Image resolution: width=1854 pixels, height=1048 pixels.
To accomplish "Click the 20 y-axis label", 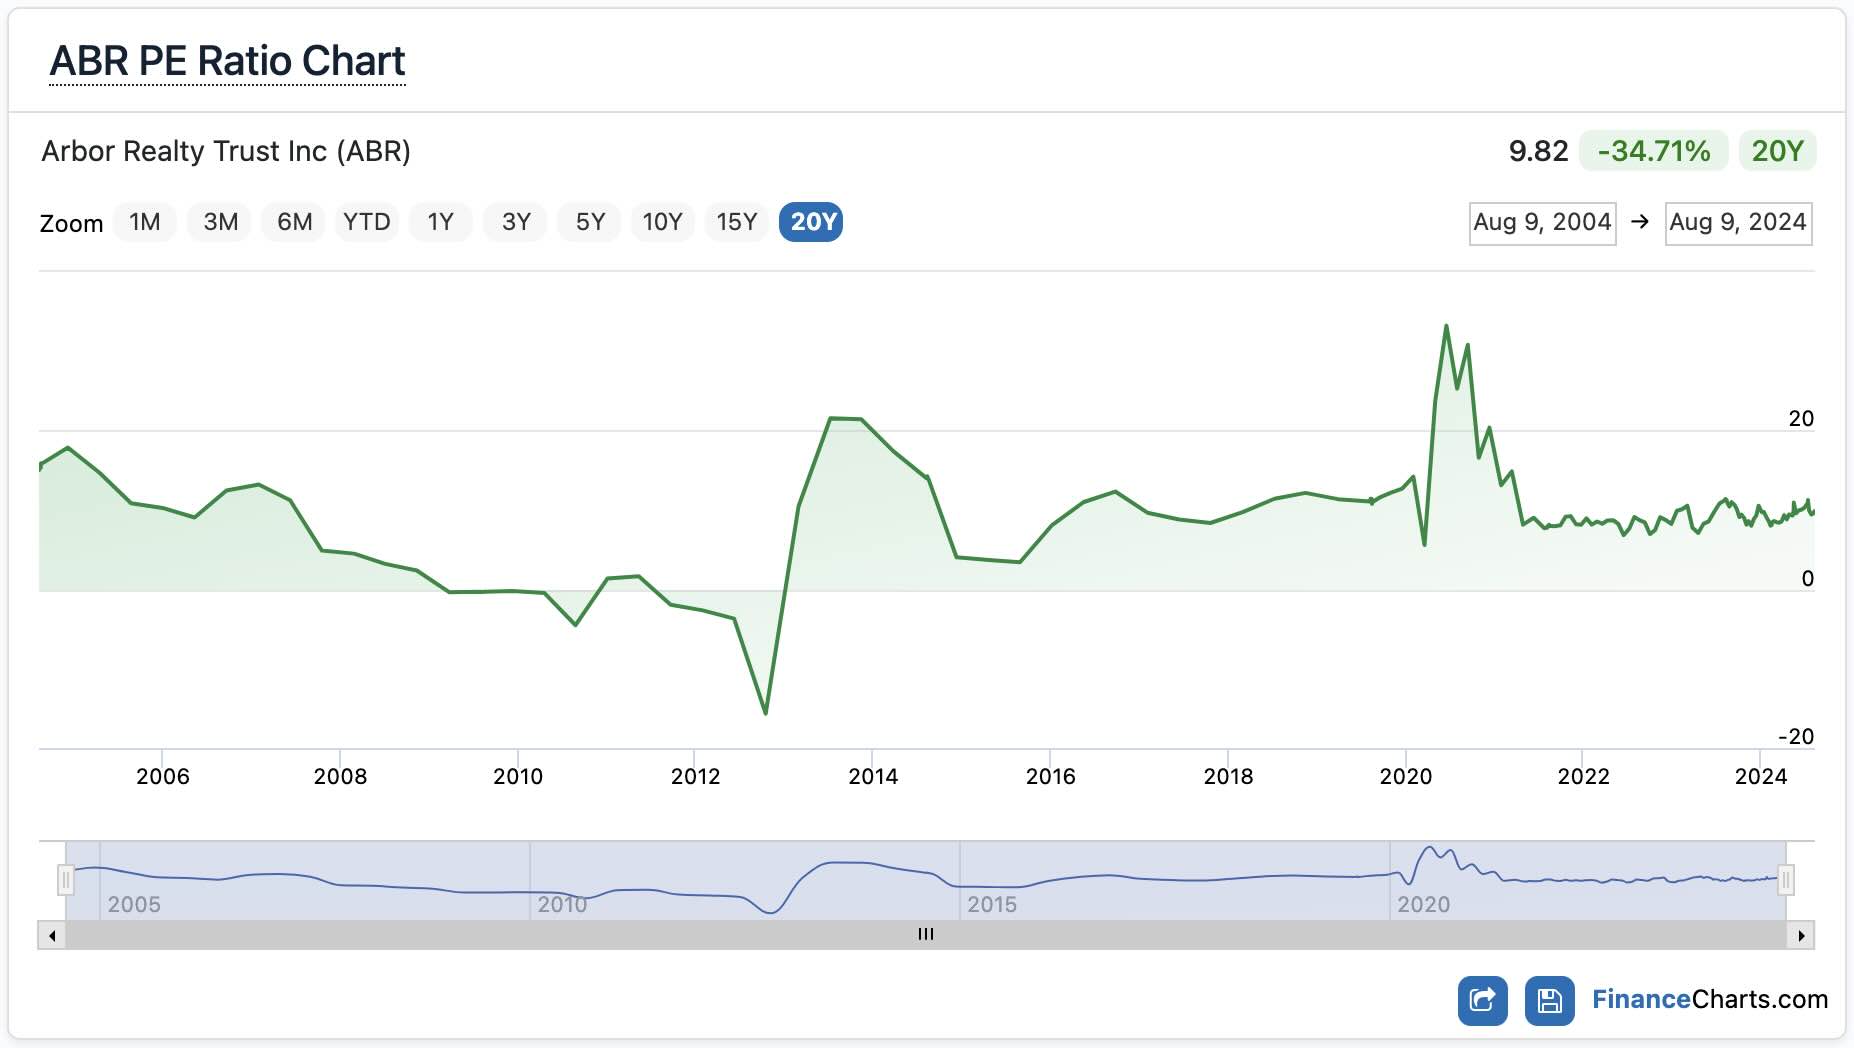I will pos(1800,418).
